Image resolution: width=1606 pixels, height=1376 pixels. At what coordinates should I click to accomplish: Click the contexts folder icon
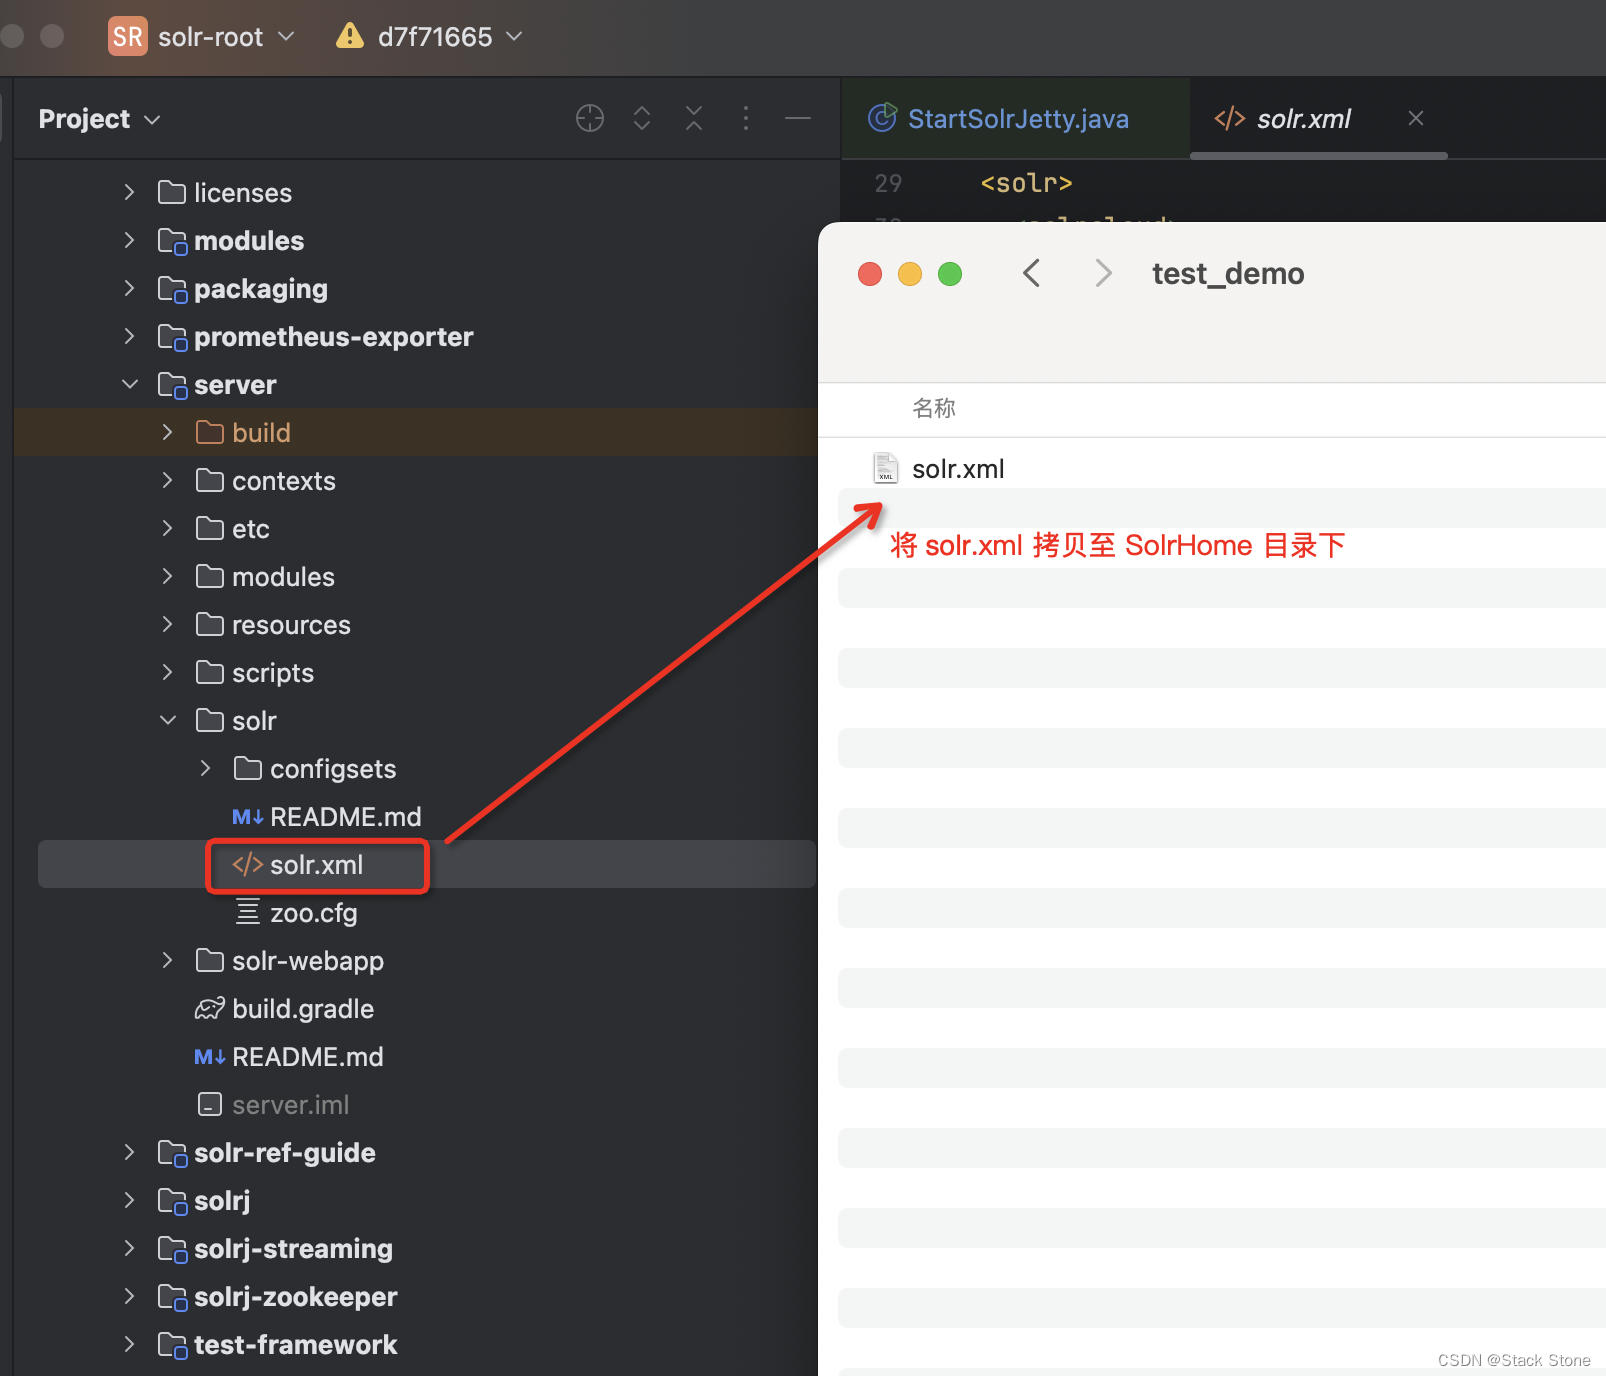coord(209,480)
